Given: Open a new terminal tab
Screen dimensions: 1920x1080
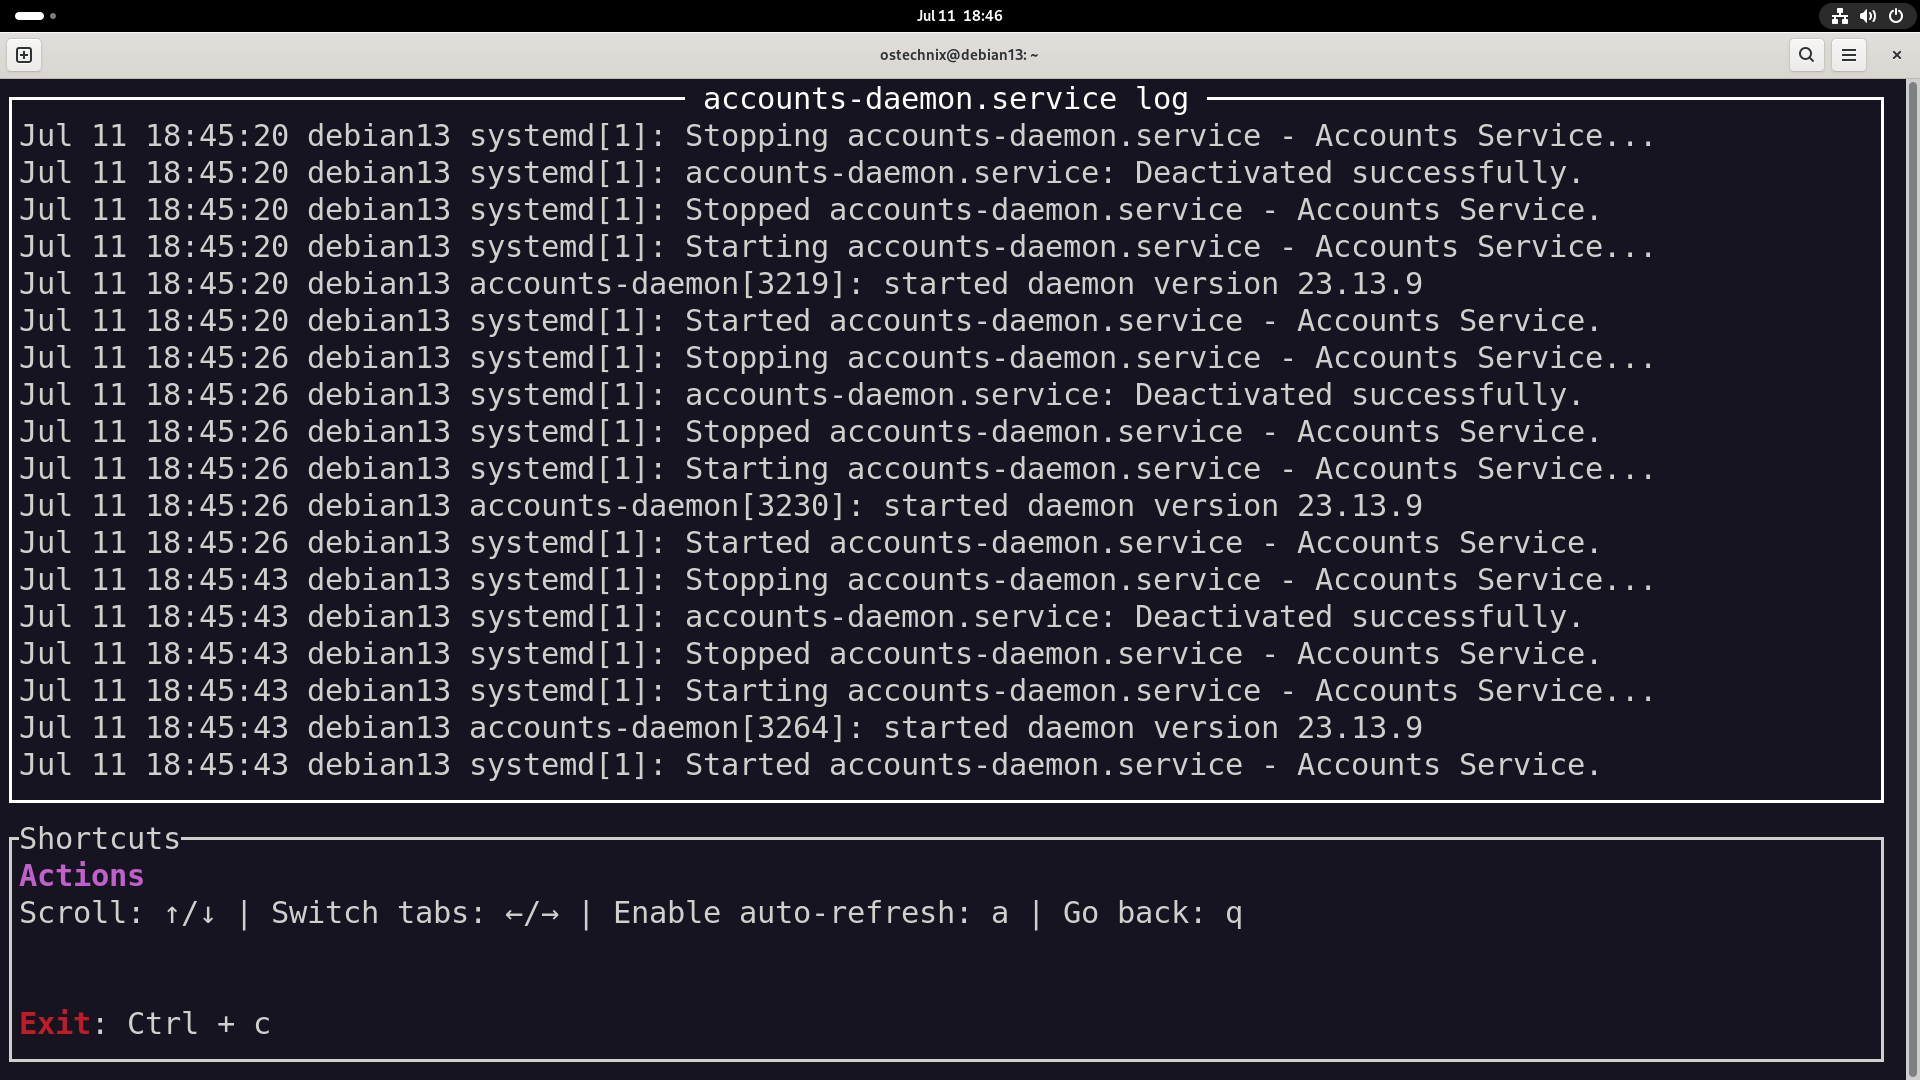Looking at the screenshot, I should pyautogui.click(x=23, y=55).
